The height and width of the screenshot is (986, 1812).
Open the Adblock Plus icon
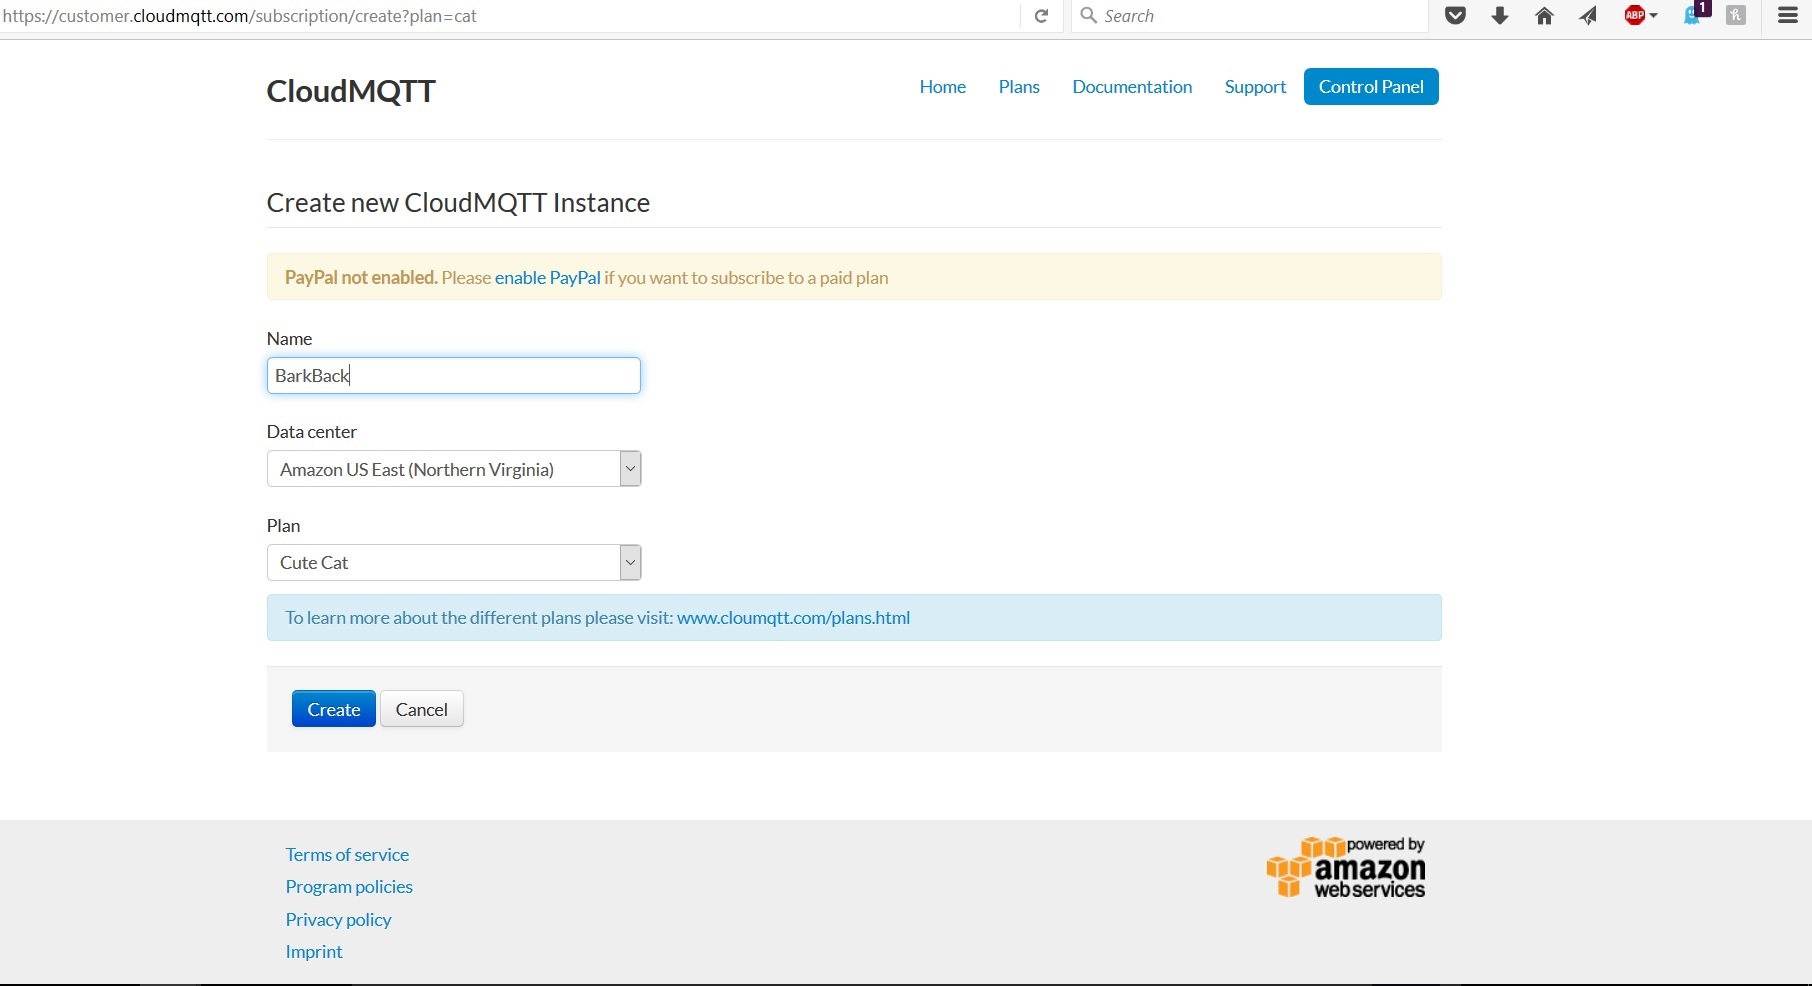click(x=1635, y=16)
